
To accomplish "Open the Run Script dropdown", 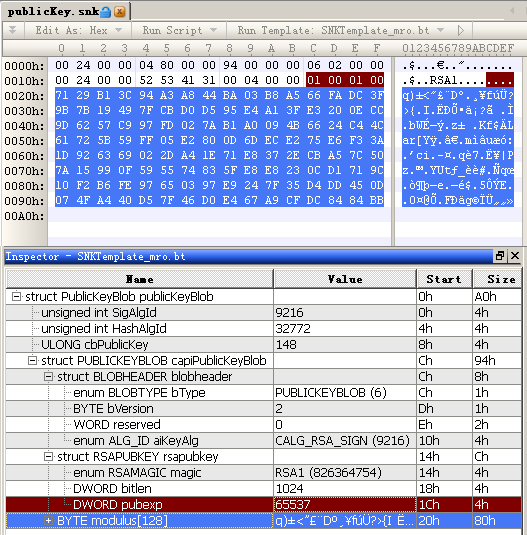I will [179, 30].
